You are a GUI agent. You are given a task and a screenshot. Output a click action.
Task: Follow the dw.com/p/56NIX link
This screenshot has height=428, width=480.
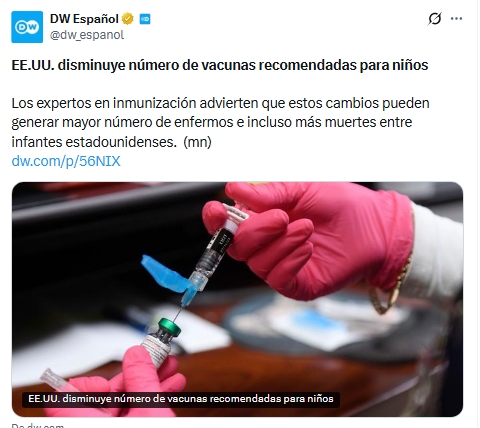click(66, 161)
